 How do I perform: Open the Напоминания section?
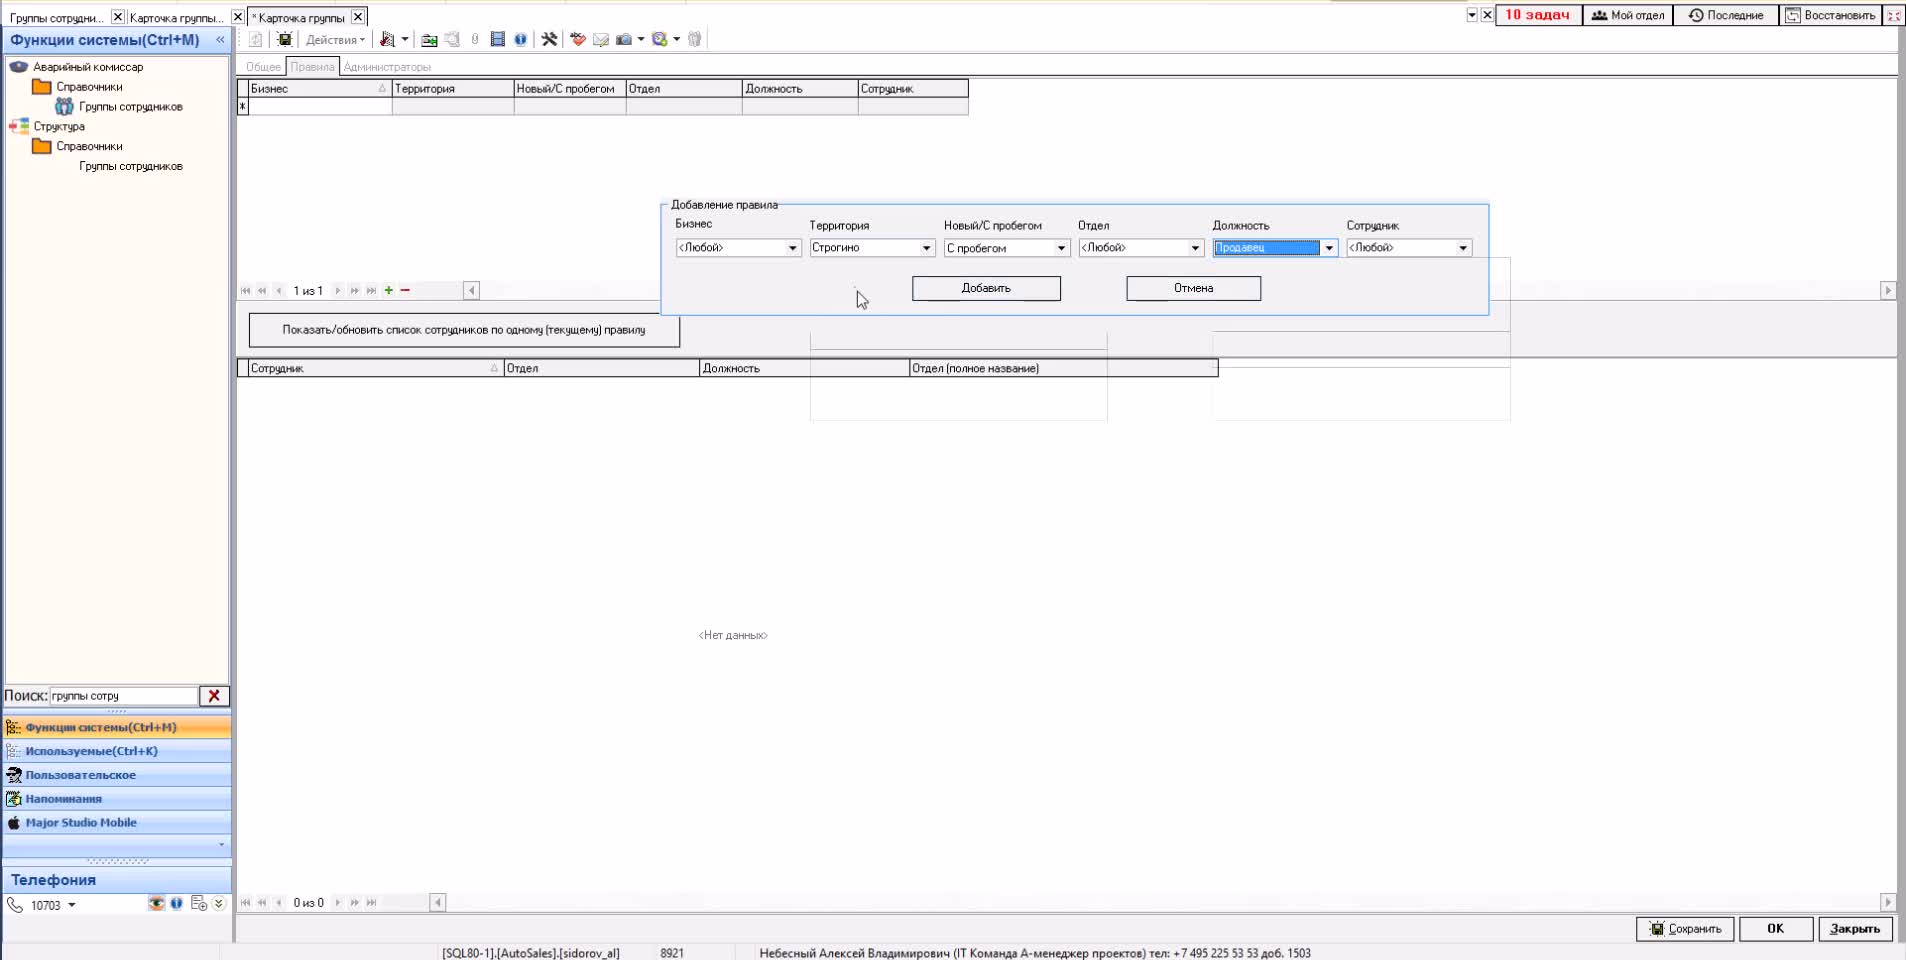point(117,799)
